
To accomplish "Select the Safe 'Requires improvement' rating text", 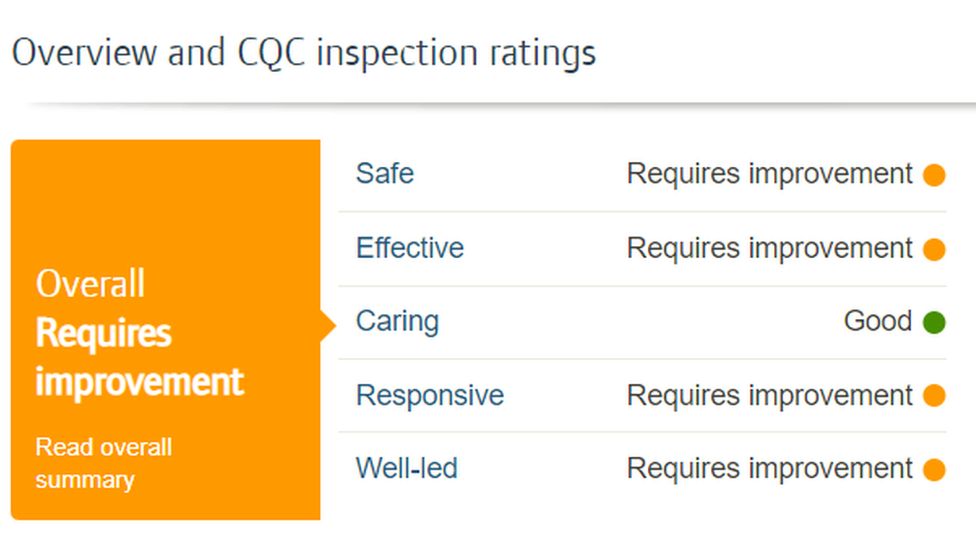I will click(769, 174).
